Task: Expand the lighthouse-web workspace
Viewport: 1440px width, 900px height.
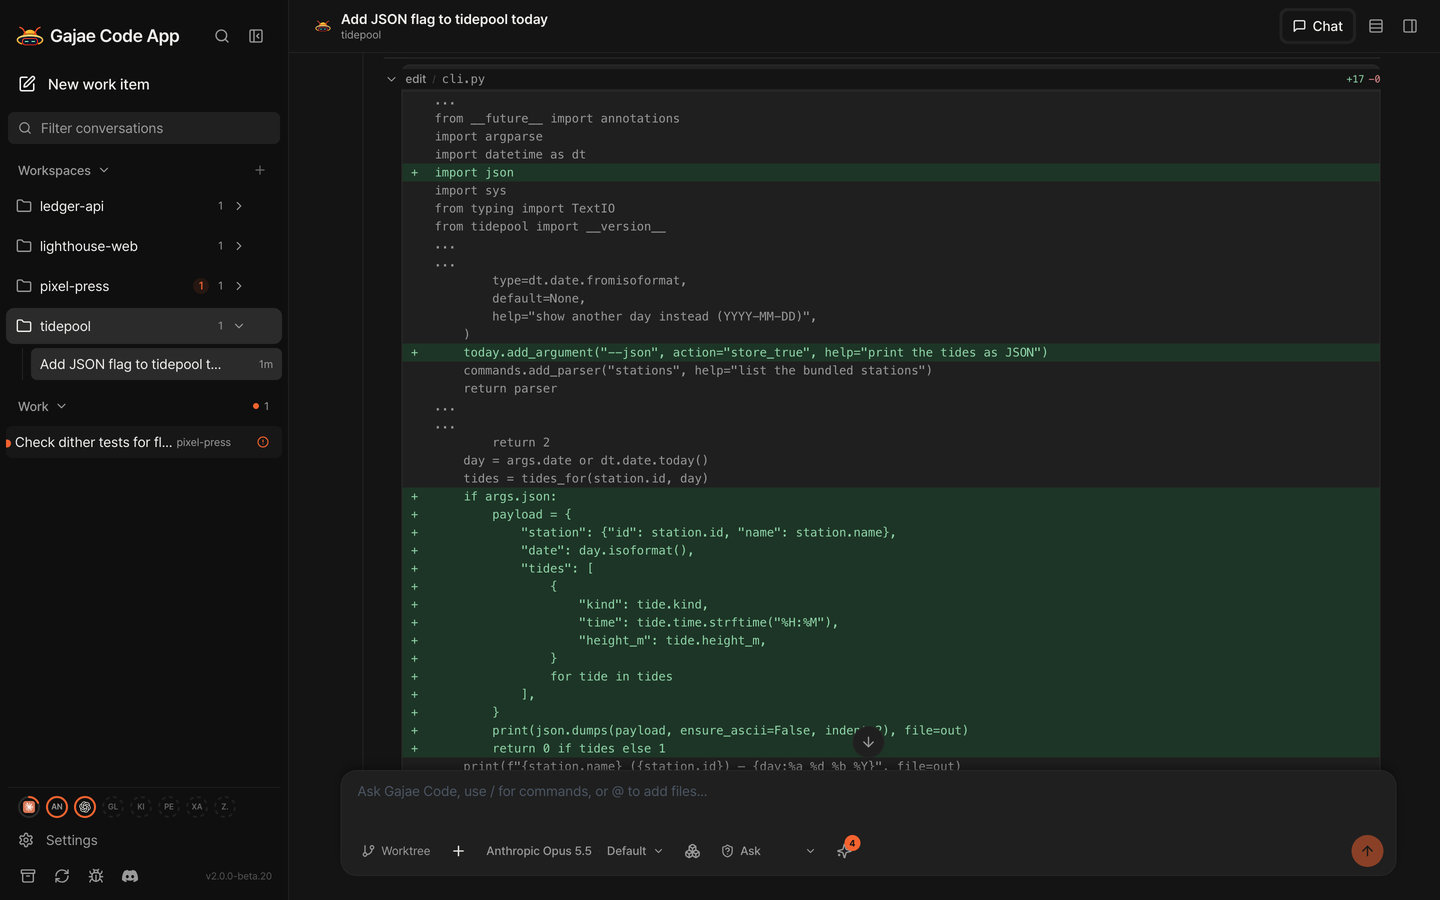Action: tap(239, 246)
